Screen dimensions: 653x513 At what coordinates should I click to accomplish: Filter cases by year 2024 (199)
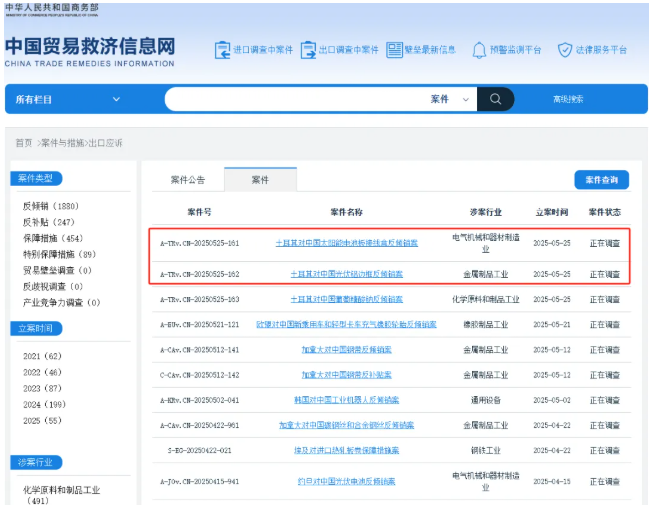tap(44, 405)
